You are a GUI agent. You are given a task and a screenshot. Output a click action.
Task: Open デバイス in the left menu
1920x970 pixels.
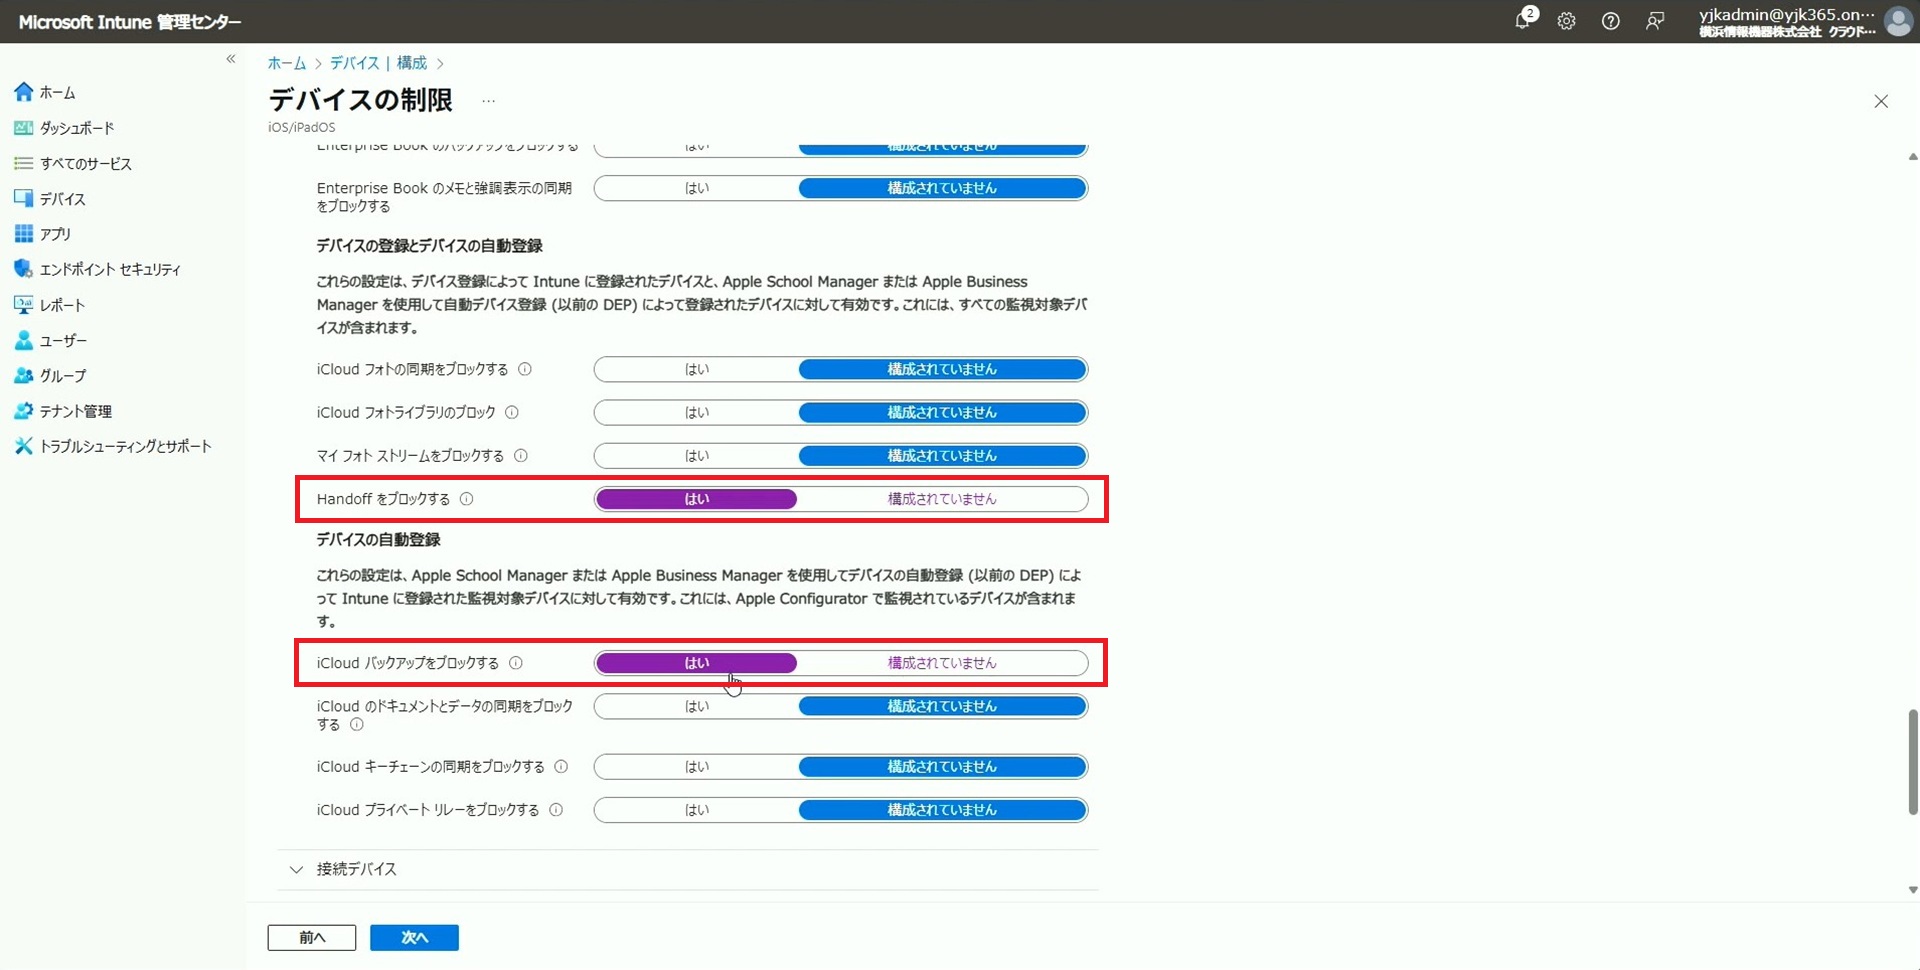62,199
